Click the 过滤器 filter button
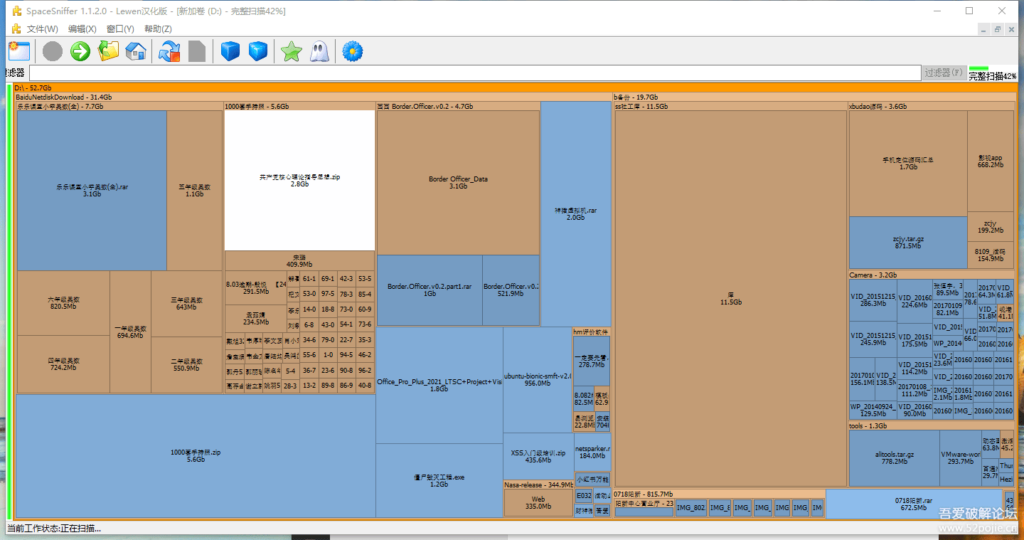 point(943,73)
